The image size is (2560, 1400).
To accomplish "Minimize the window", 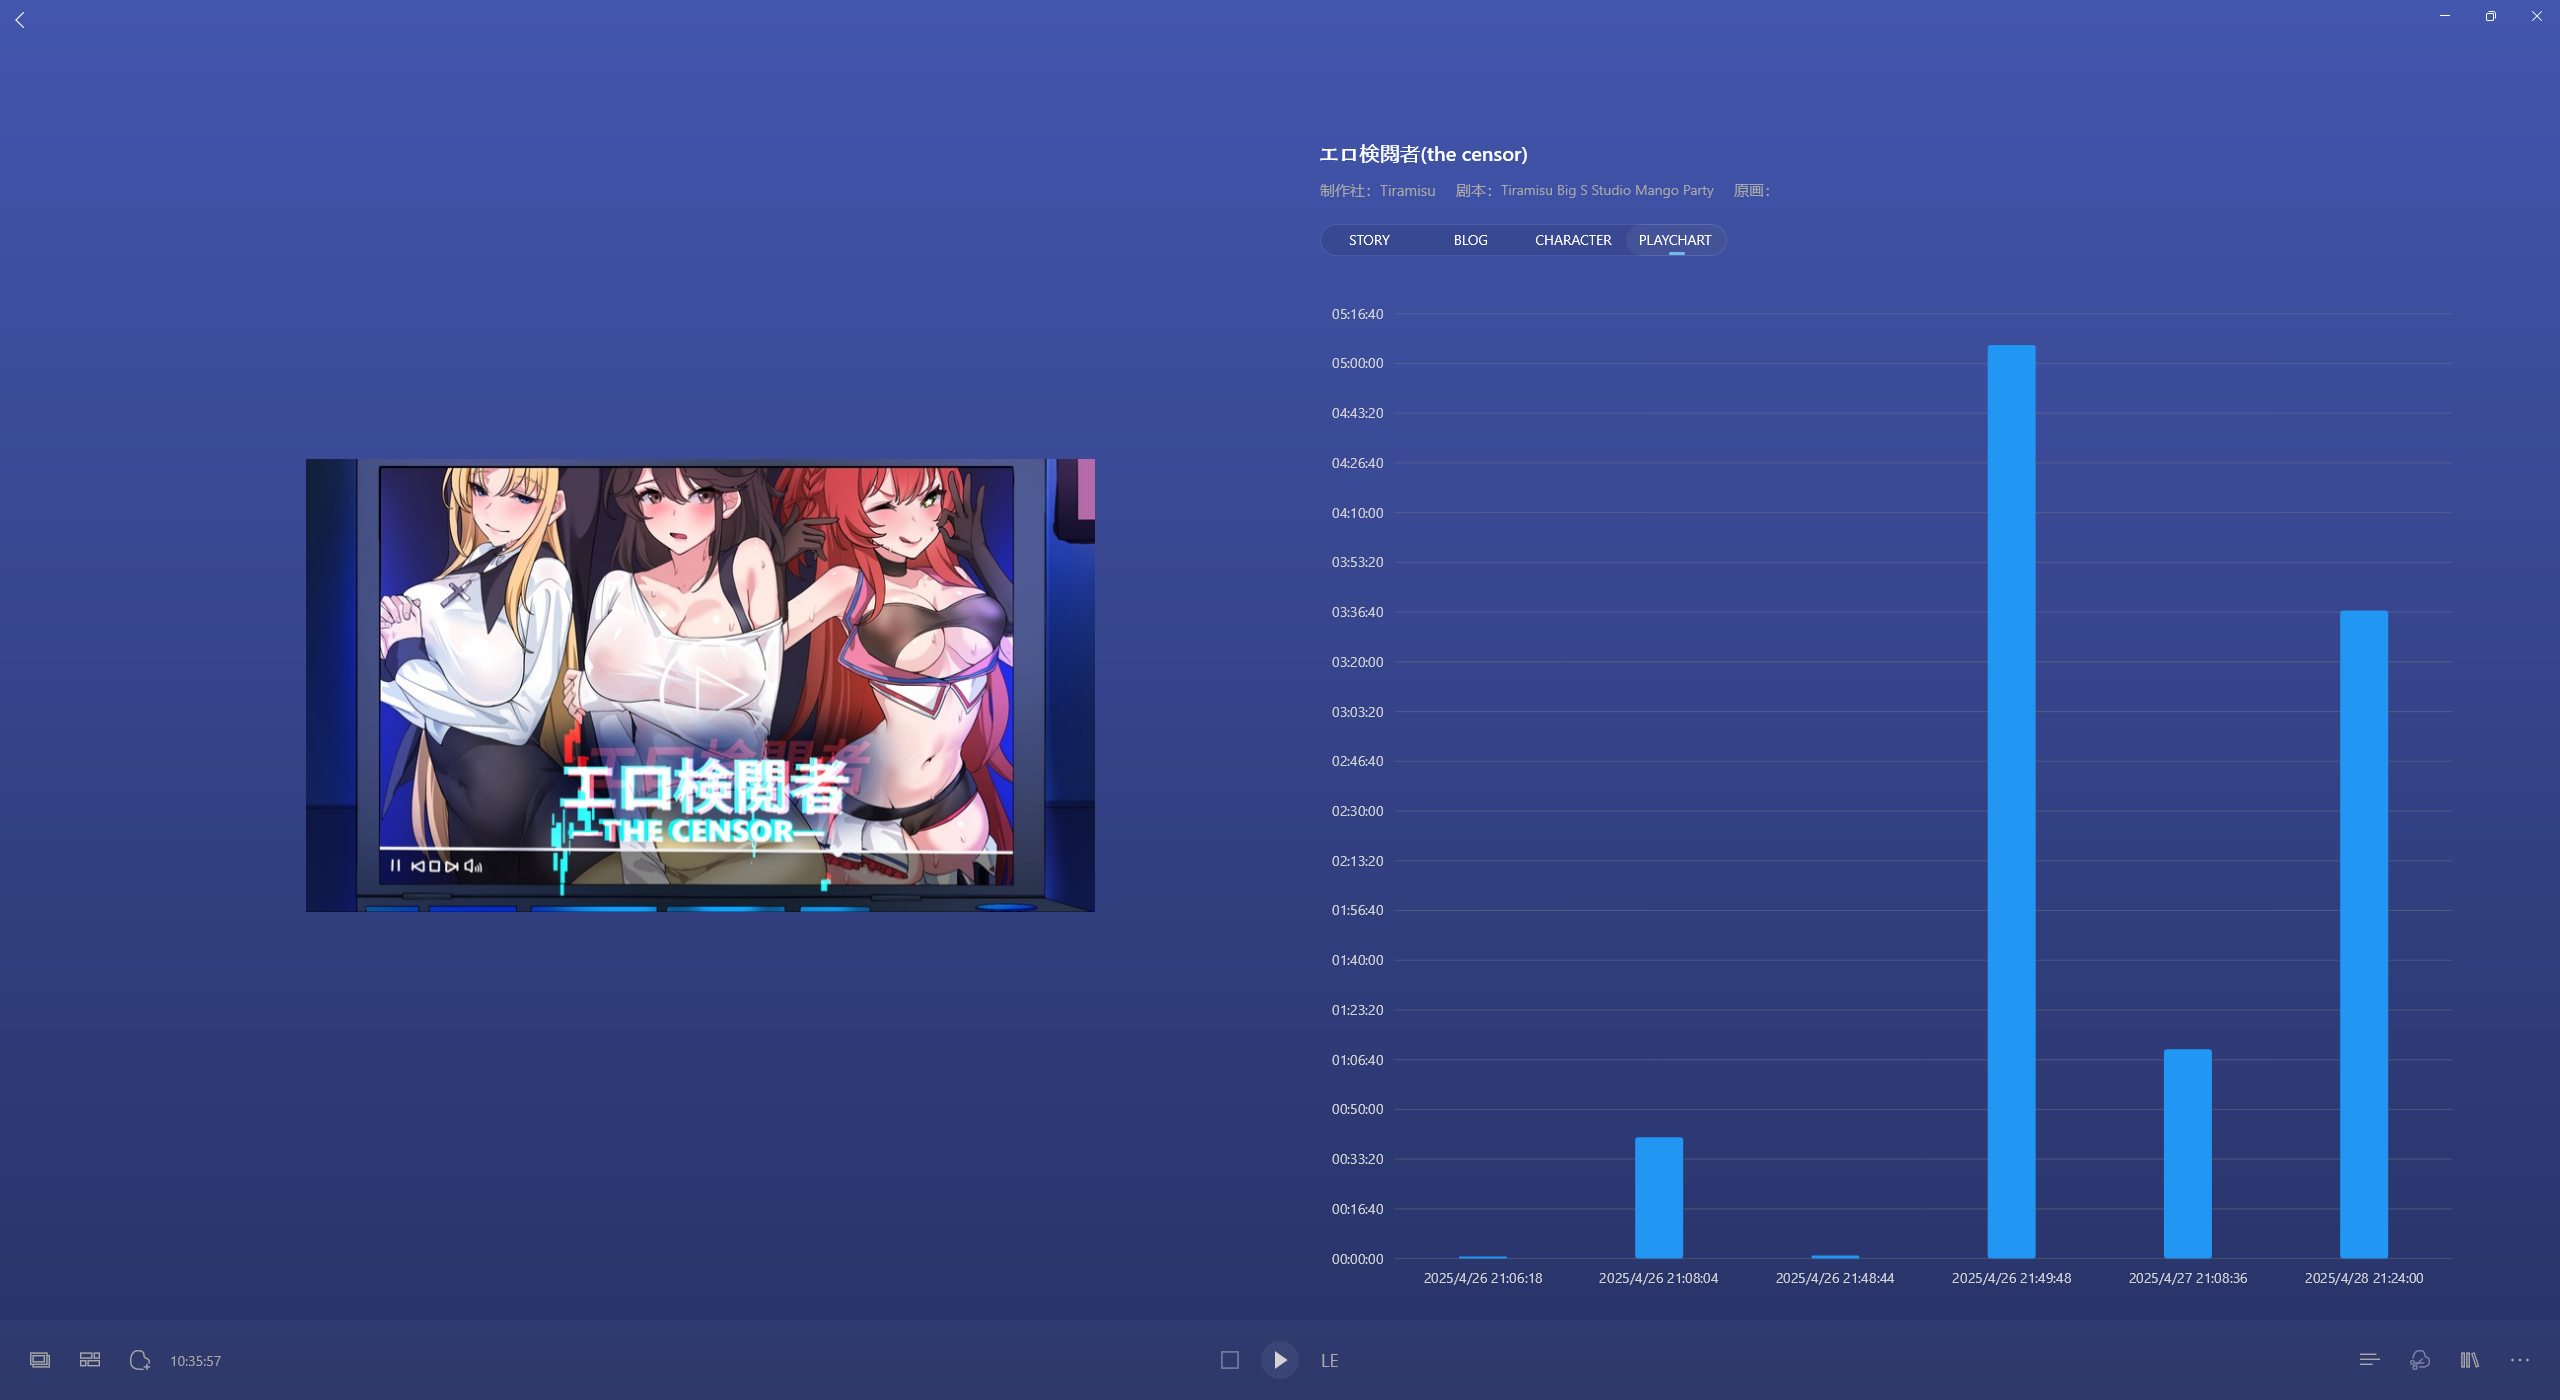I will (x=2445, y=16).
